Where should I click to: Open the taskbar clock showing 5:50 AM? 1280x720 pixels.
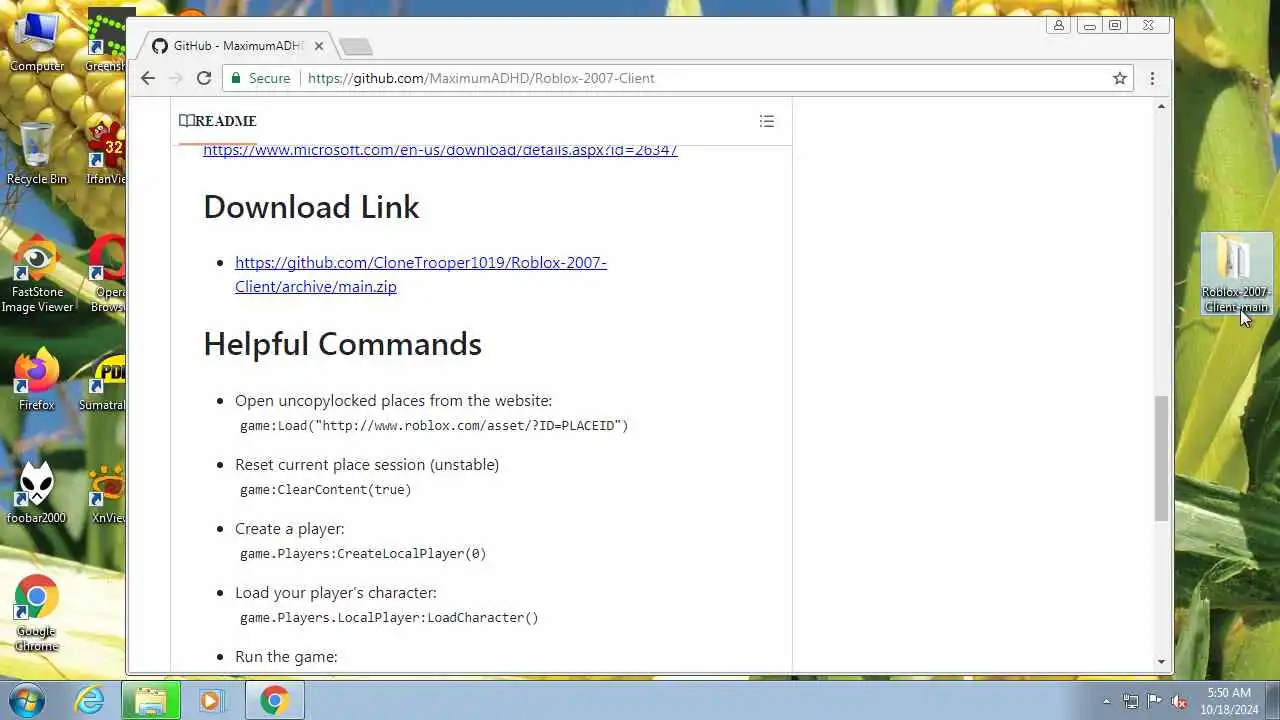[1229, 700]
